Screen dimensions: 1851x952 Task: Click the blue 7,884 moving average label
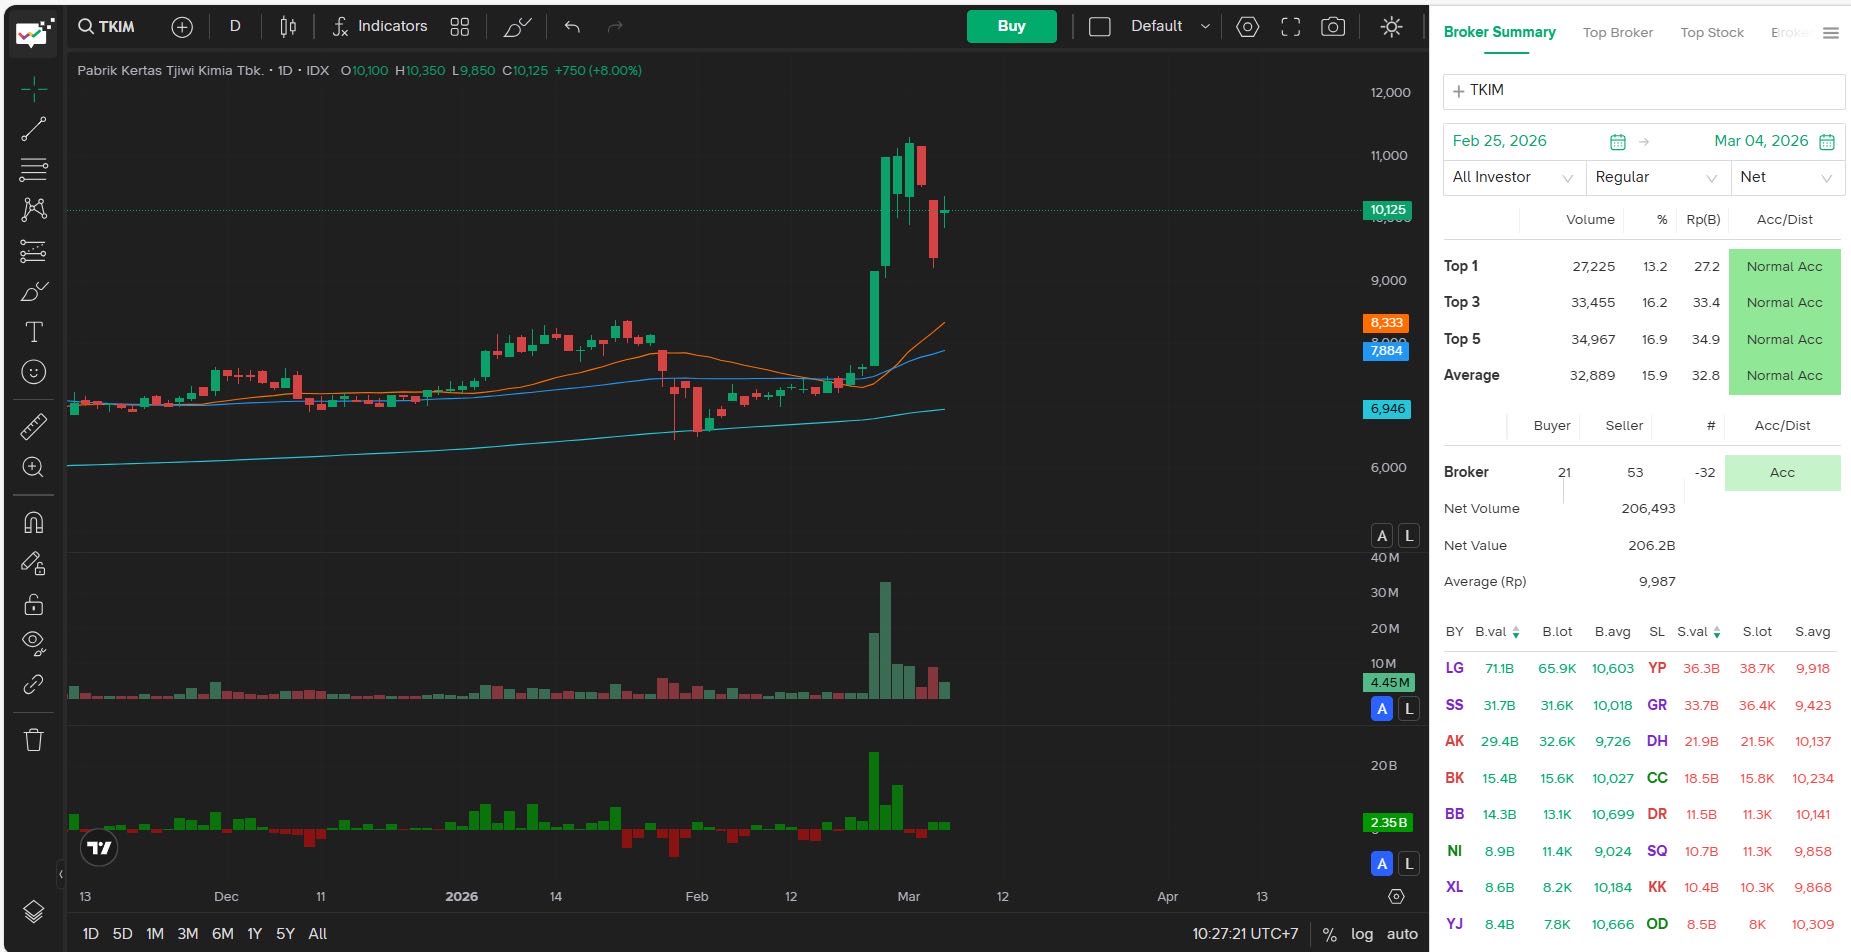[1386, 351]
